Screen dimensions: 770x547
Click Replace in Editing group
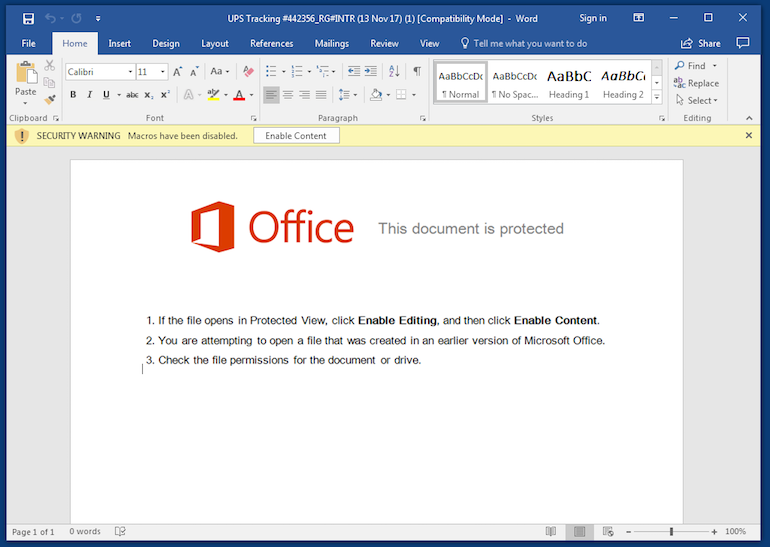(697, 83)
